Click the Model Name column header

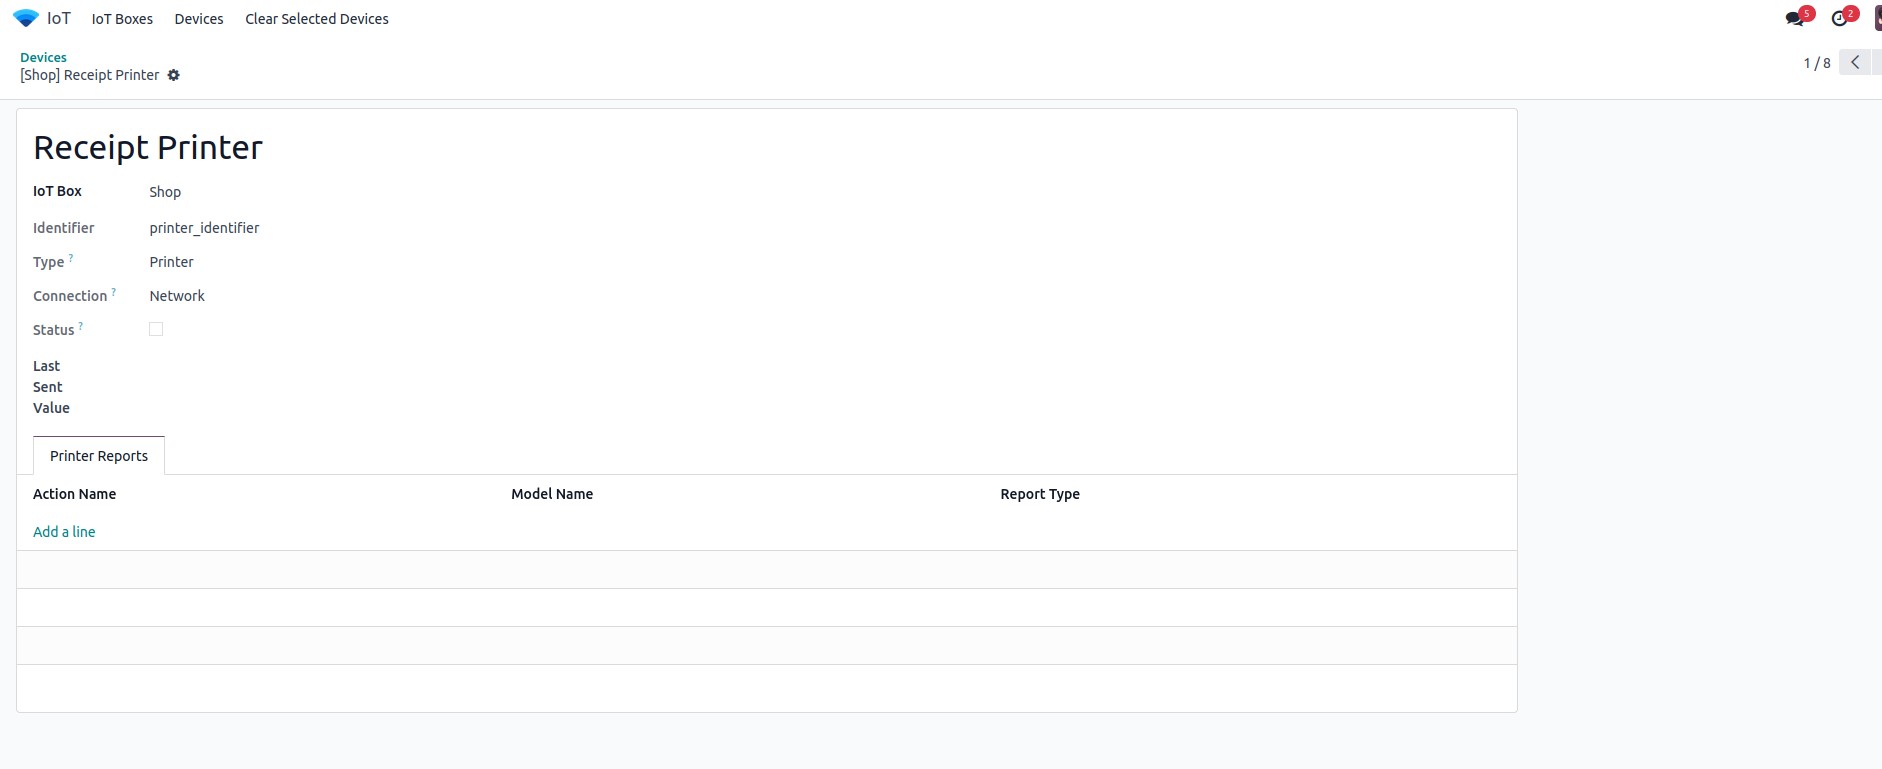(x=552, y=494)
